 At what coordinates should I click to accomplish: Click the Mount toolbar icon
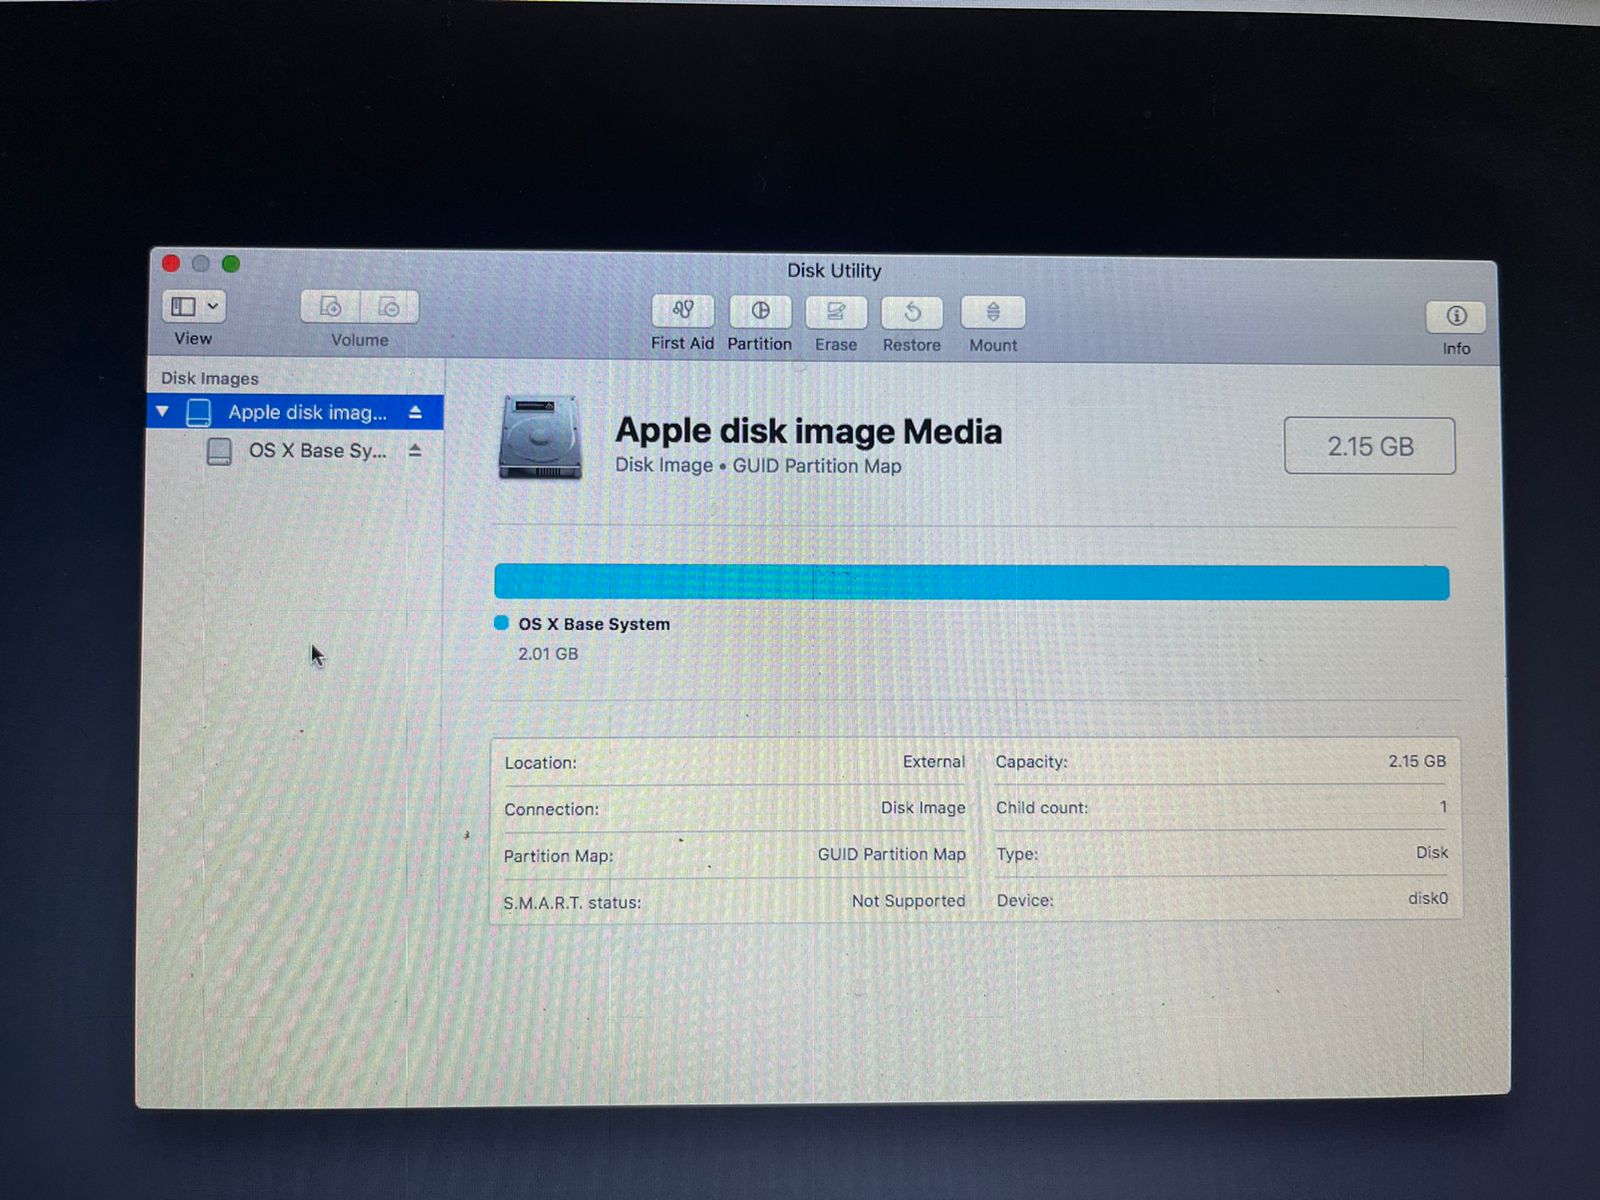tap(993, 312)
